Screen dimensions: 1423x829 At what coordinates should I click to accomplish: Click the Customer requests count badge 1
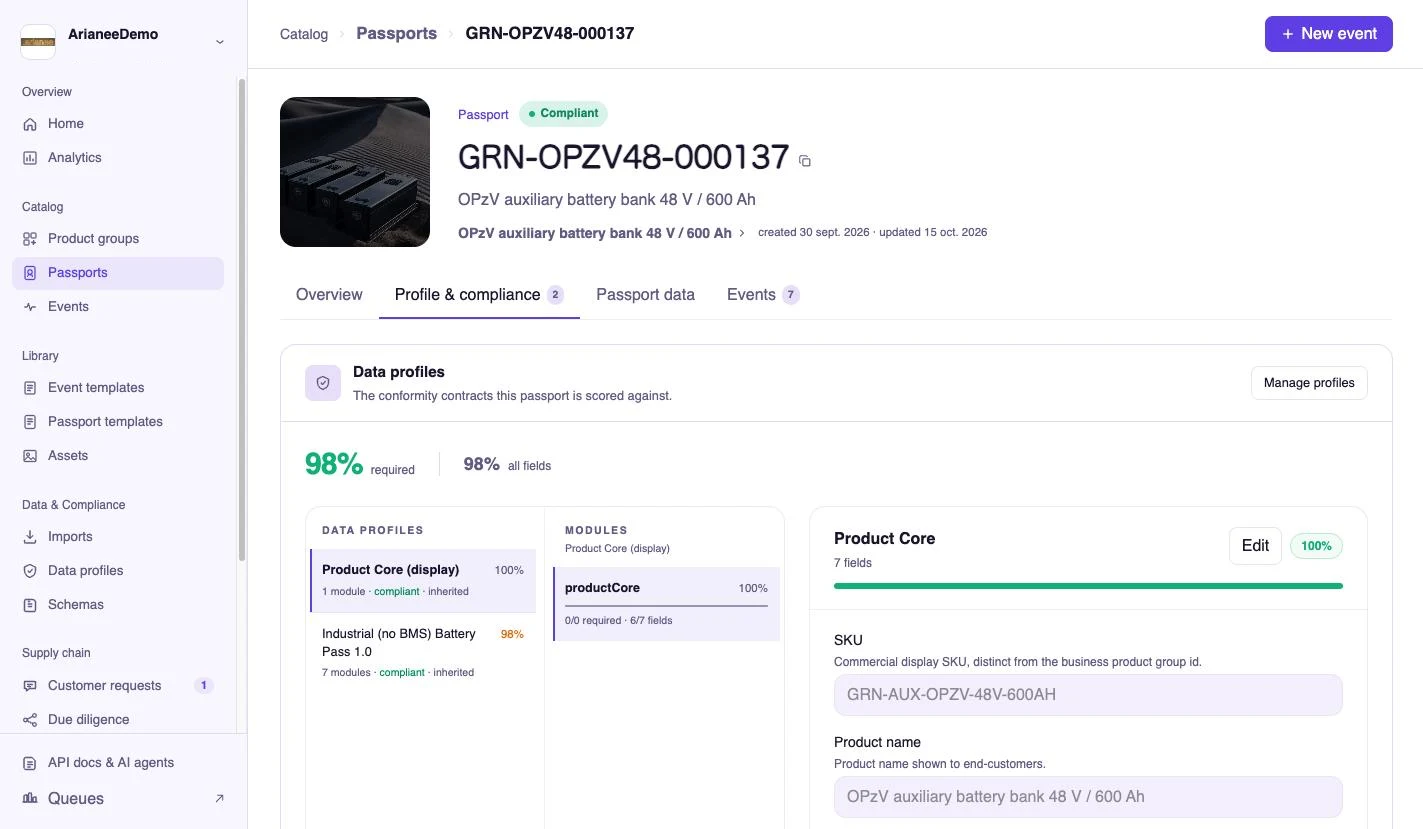pos(204,686)
